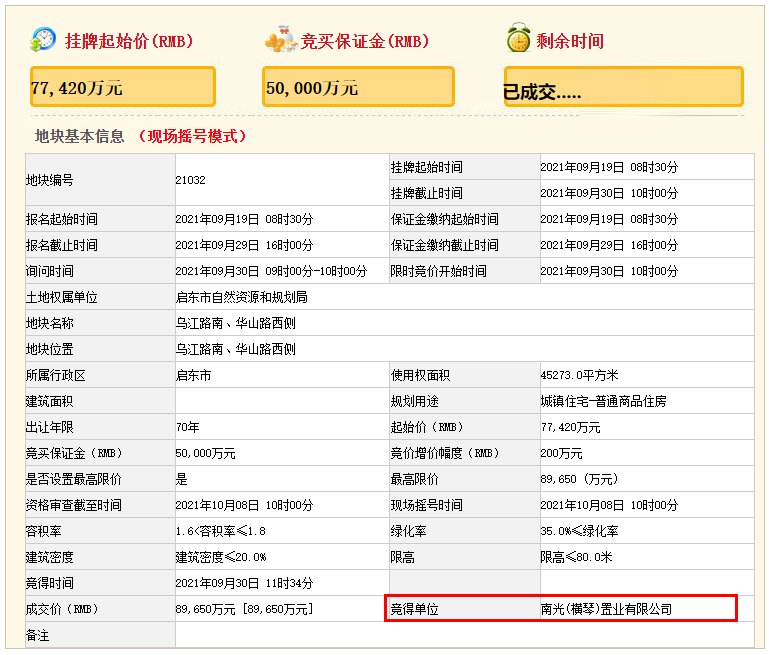This screenshot has height=655, width=769.
Task: Select 建筑密度≤20.0% value
Action: click(221, 557)
